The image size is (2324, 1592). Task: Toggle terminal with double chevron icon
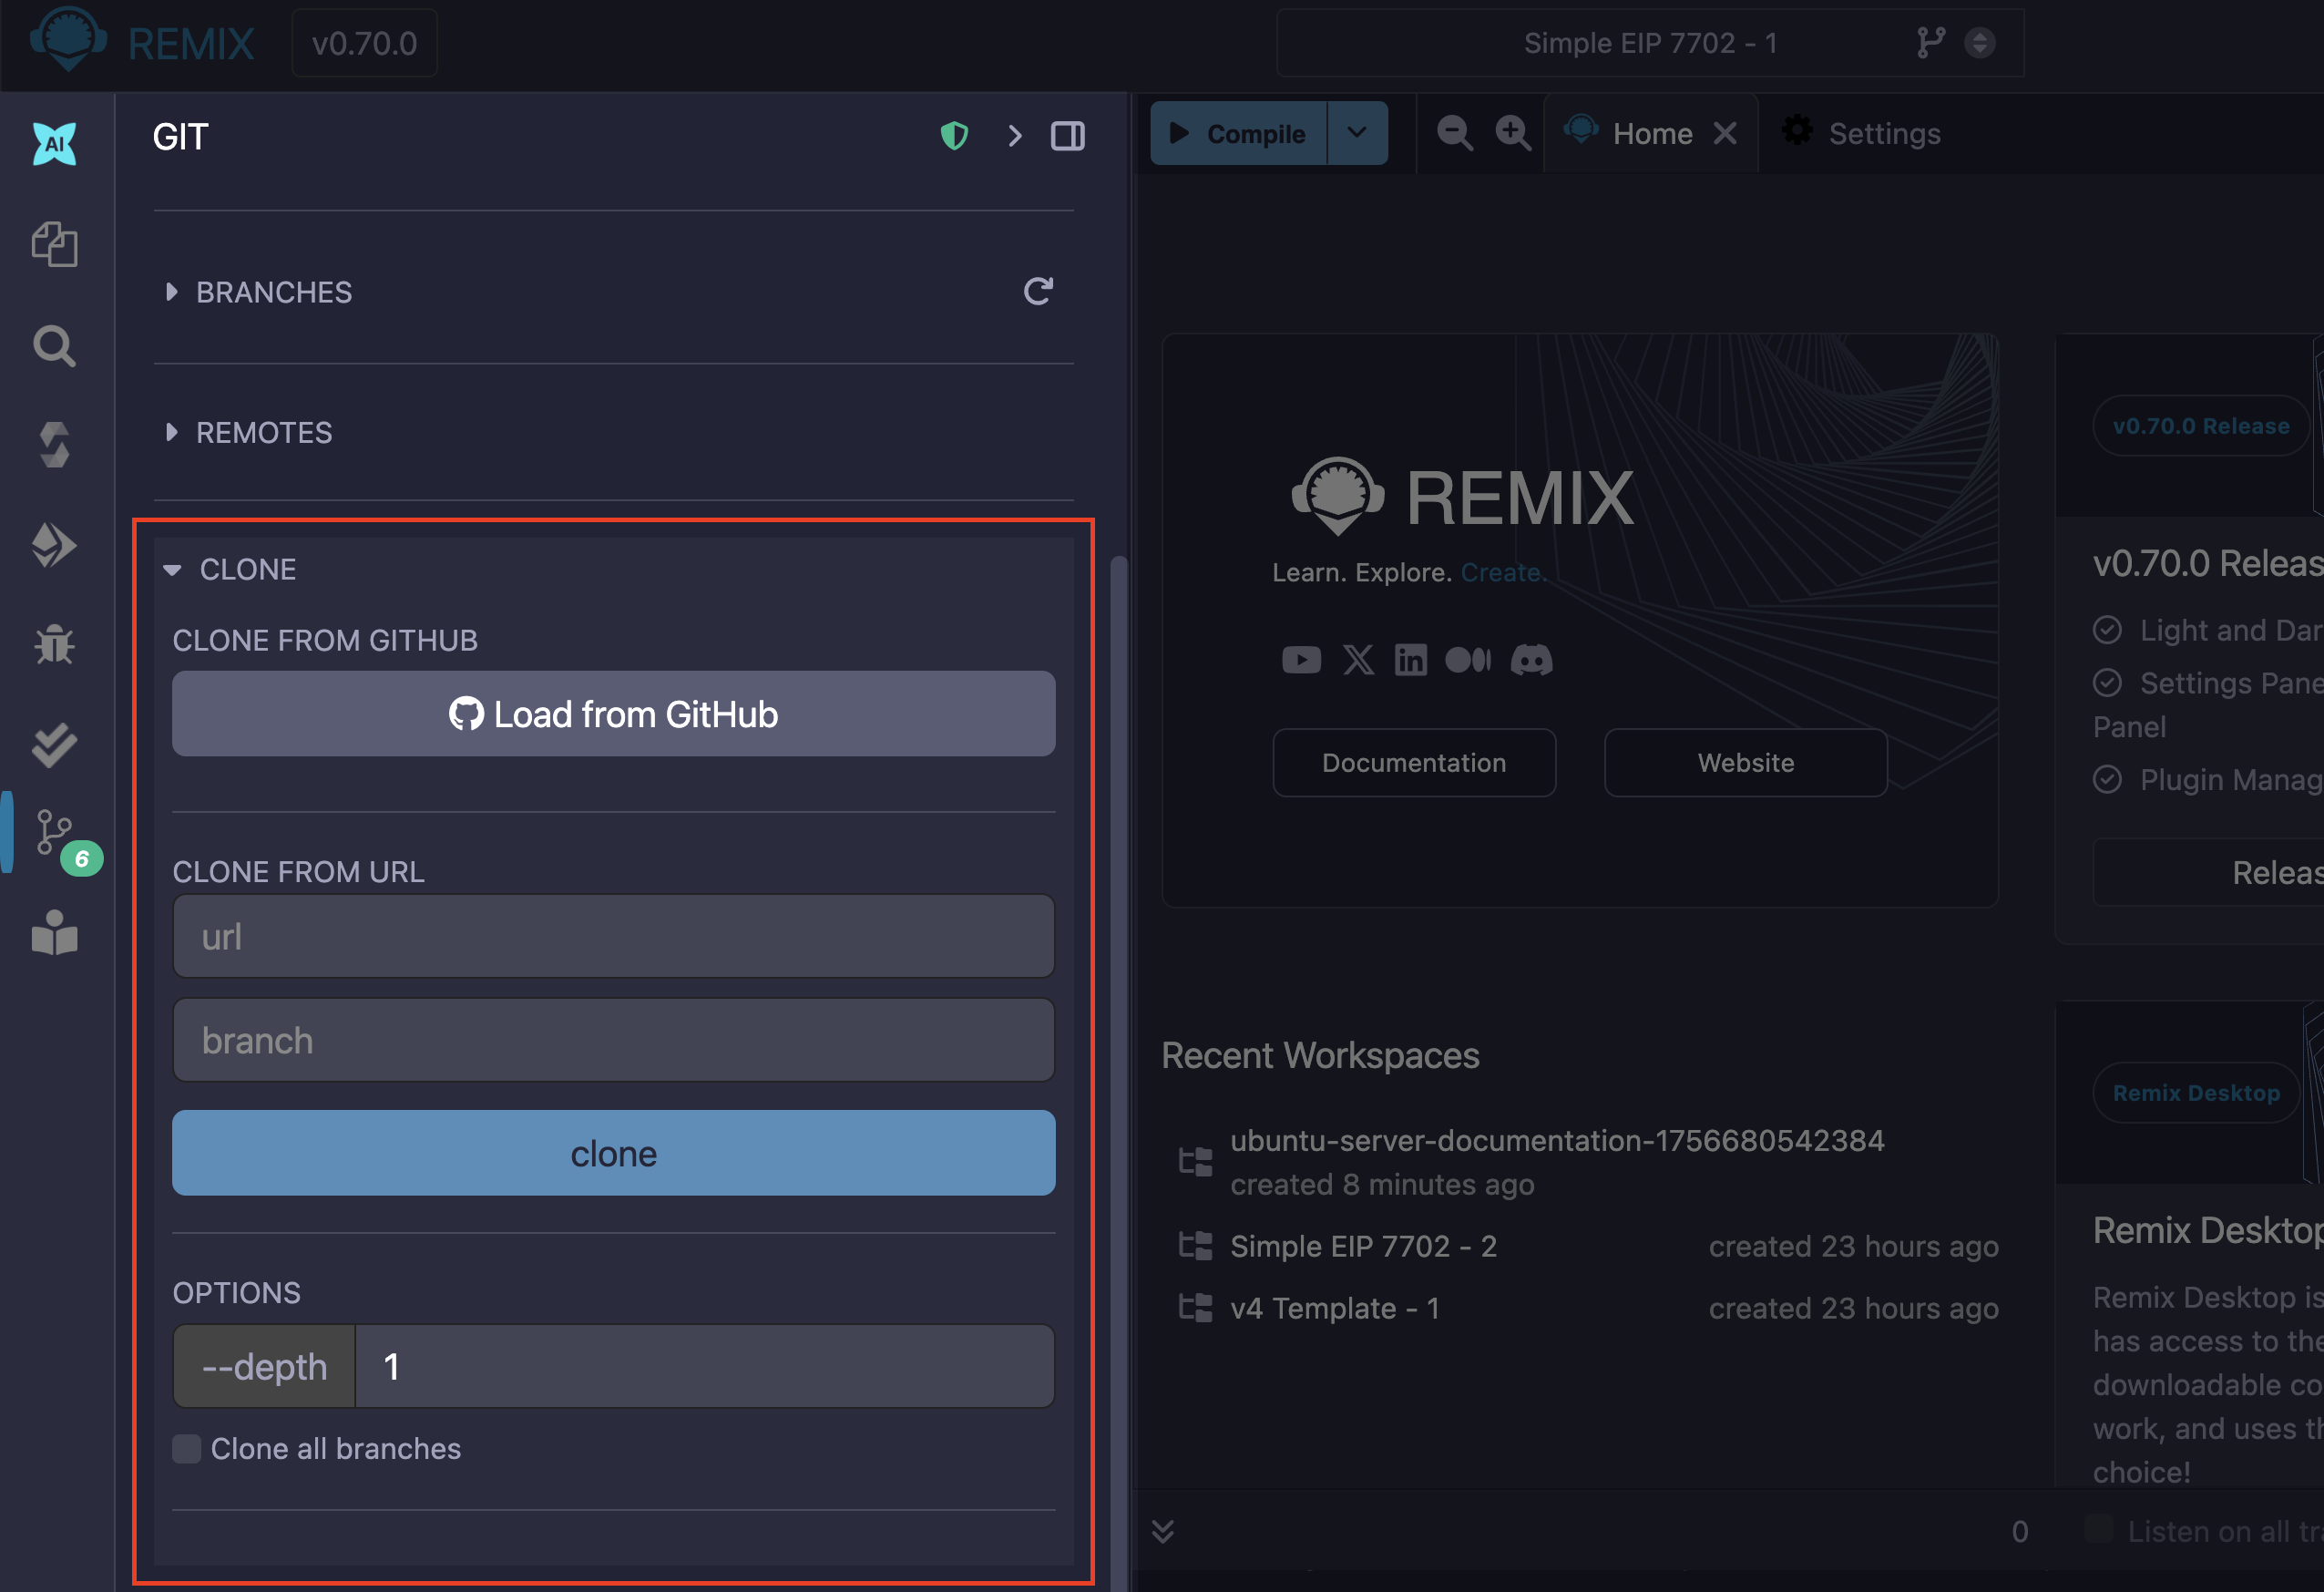pyautogui.click(x=1162, y=1531)
